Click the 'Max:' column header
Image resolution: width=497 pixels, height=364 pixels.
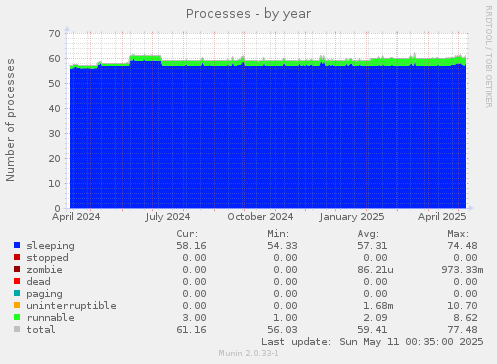pyautogui.click(x=458, y=234)
